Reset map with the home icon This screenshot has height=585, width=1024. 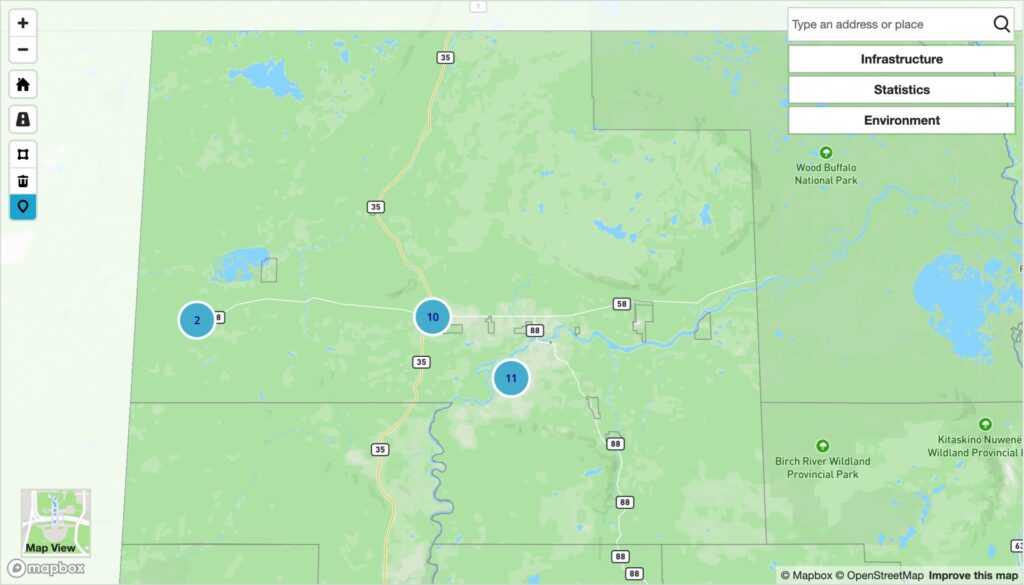[x=23, y=85]
